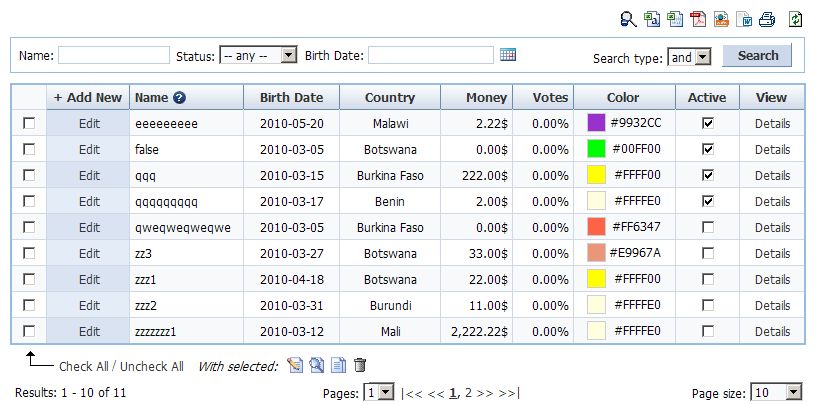Open the Birth Date calendar picker

pyautogui.click(x=508, y=55)
